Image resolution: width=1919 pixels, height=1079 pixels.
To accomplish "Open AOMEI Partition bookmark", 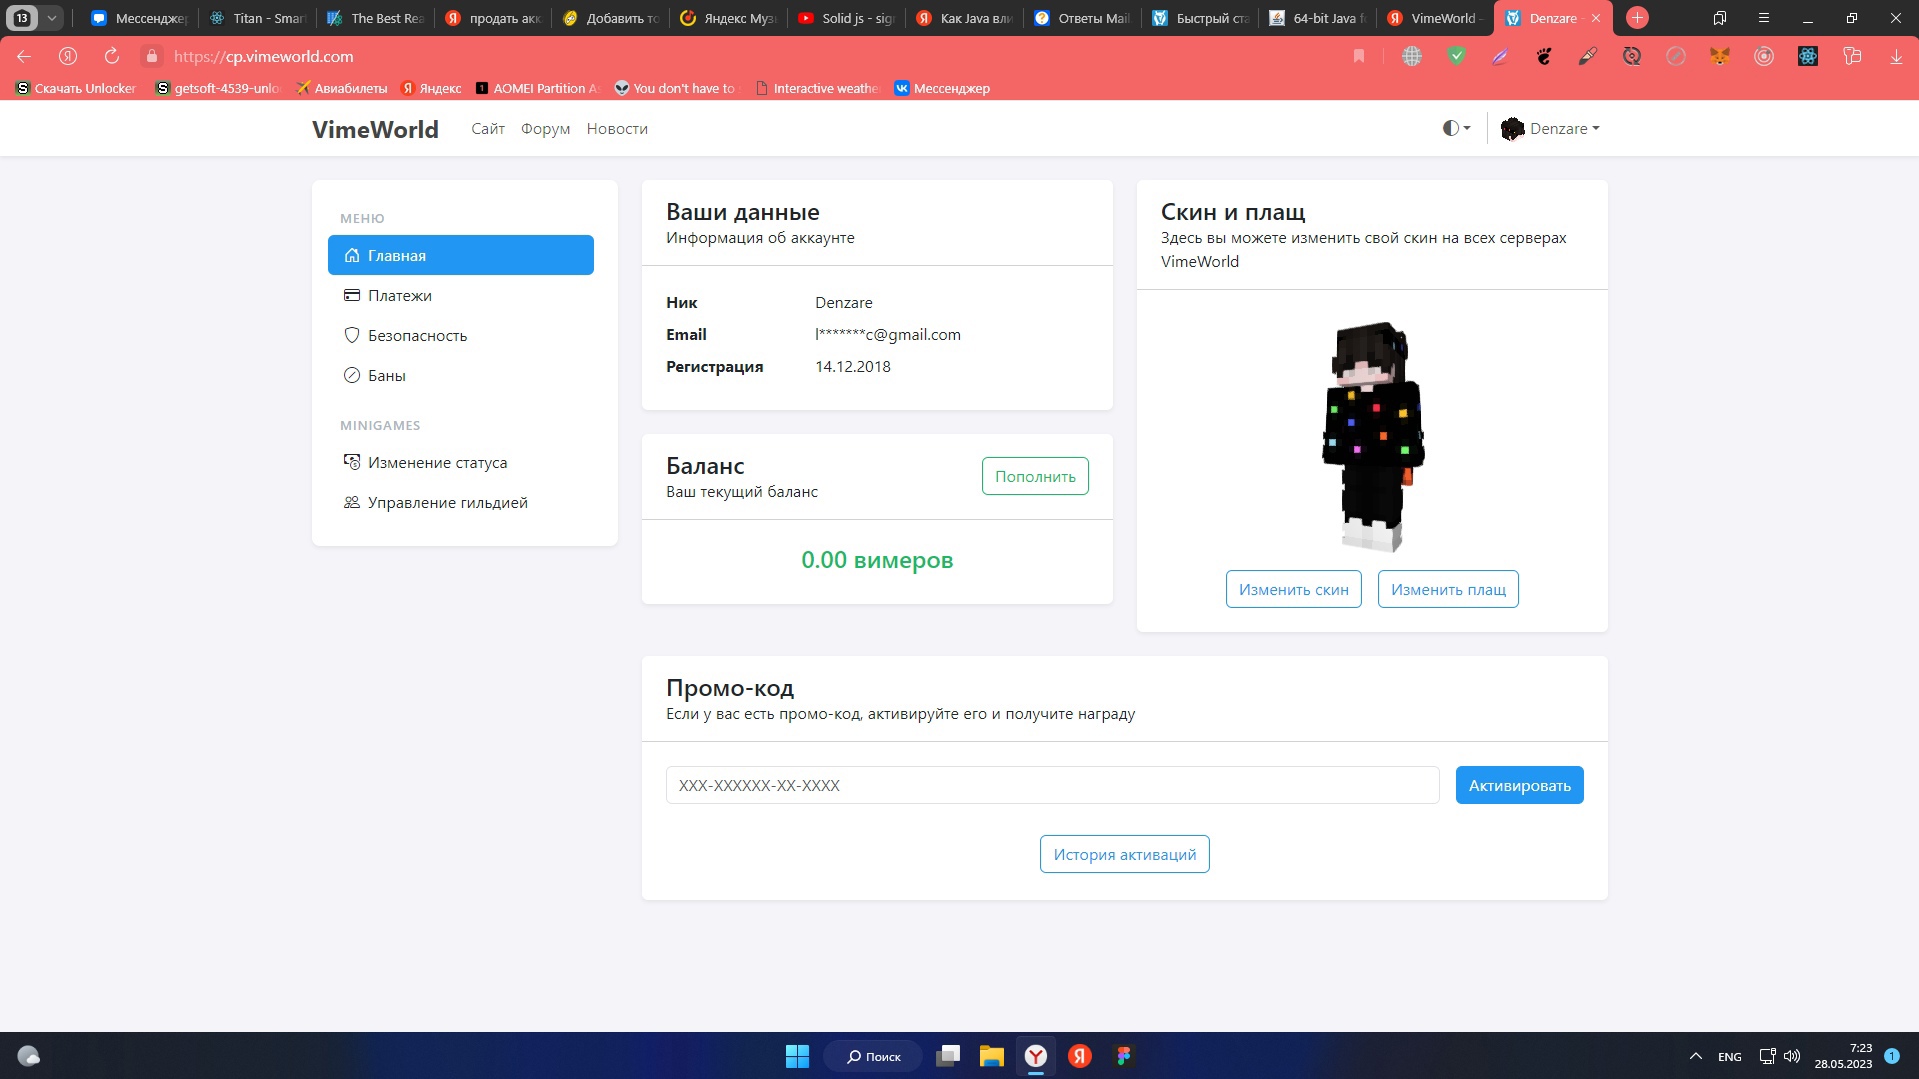I will pyautogui.click(x=537, y=88).
